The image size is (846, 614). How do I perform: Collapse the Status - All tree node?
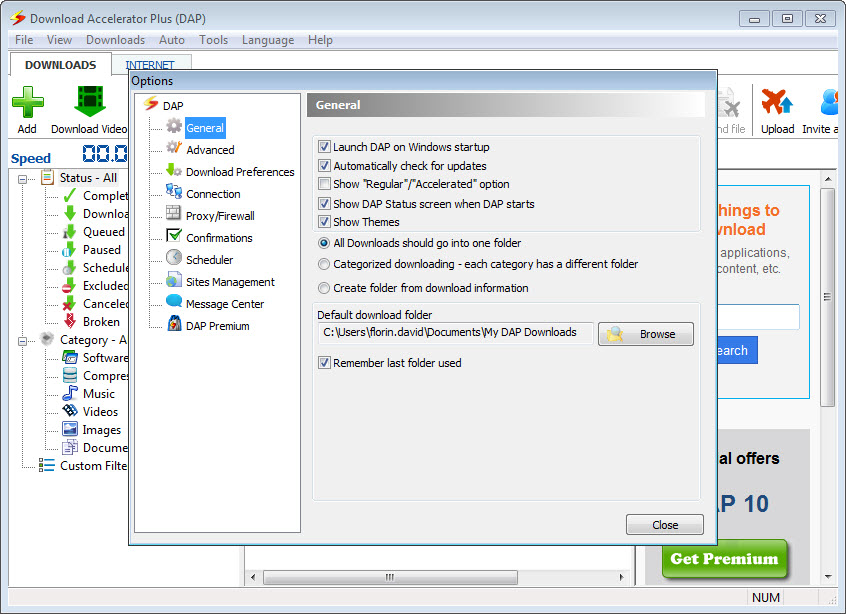tap(23, 179)
